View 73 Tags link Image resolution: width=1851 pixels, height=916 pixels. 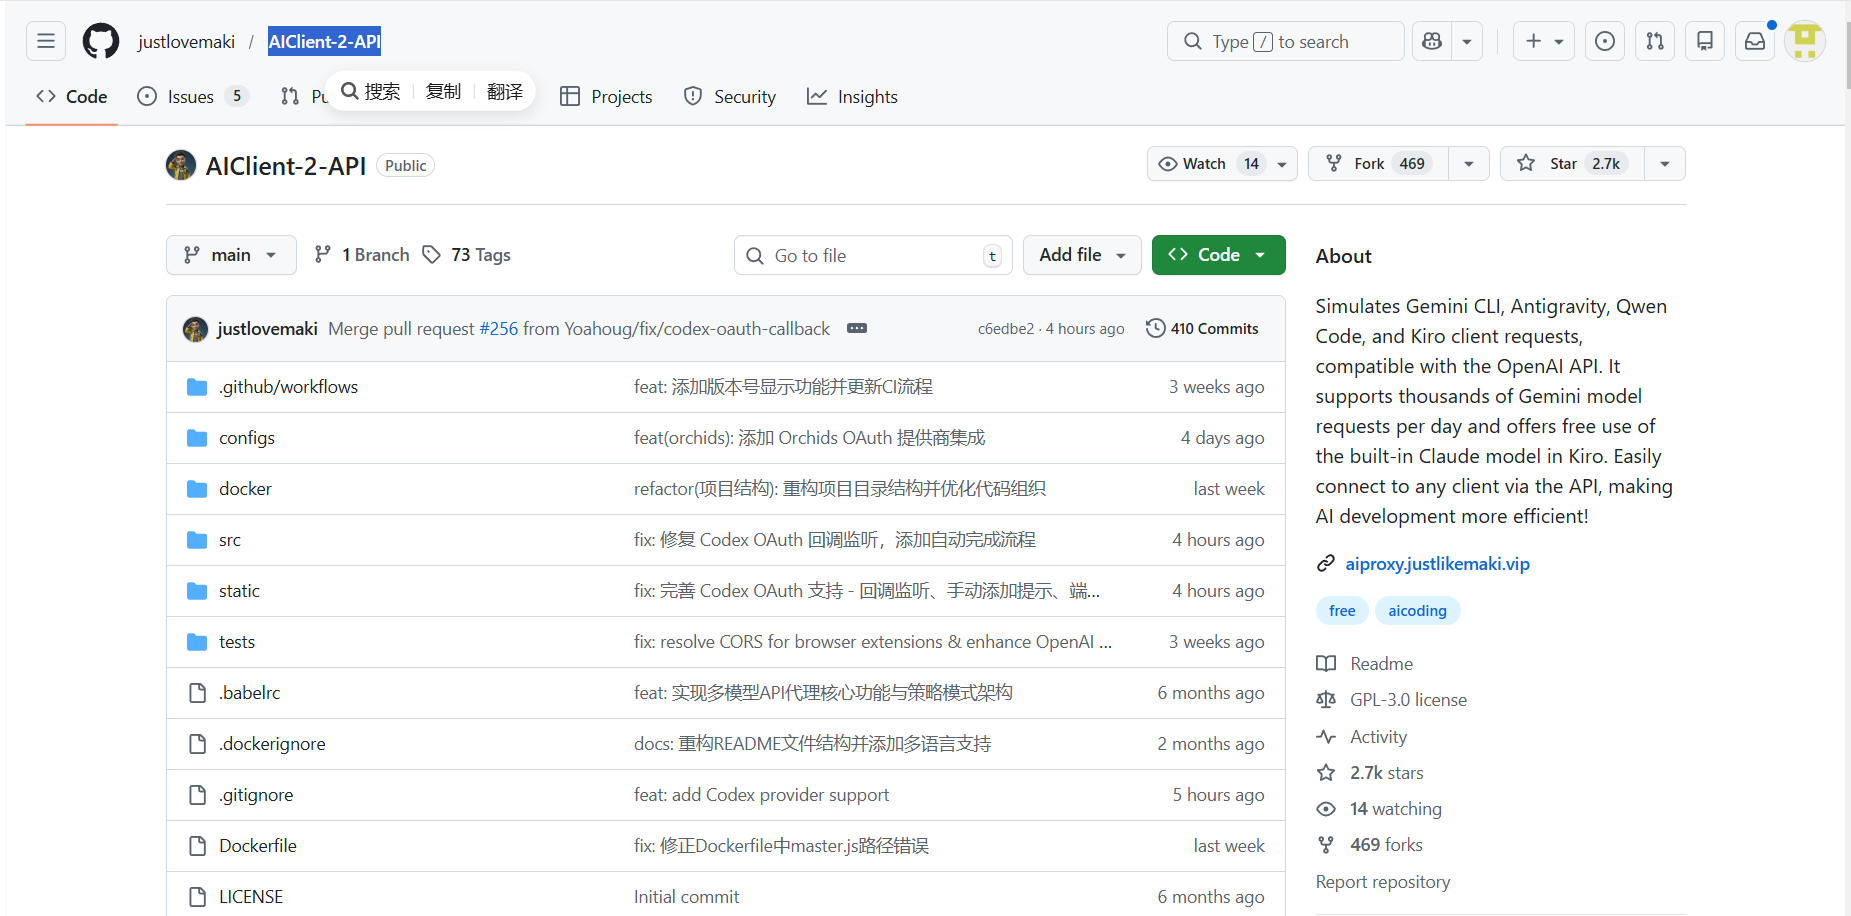point(467,255)
